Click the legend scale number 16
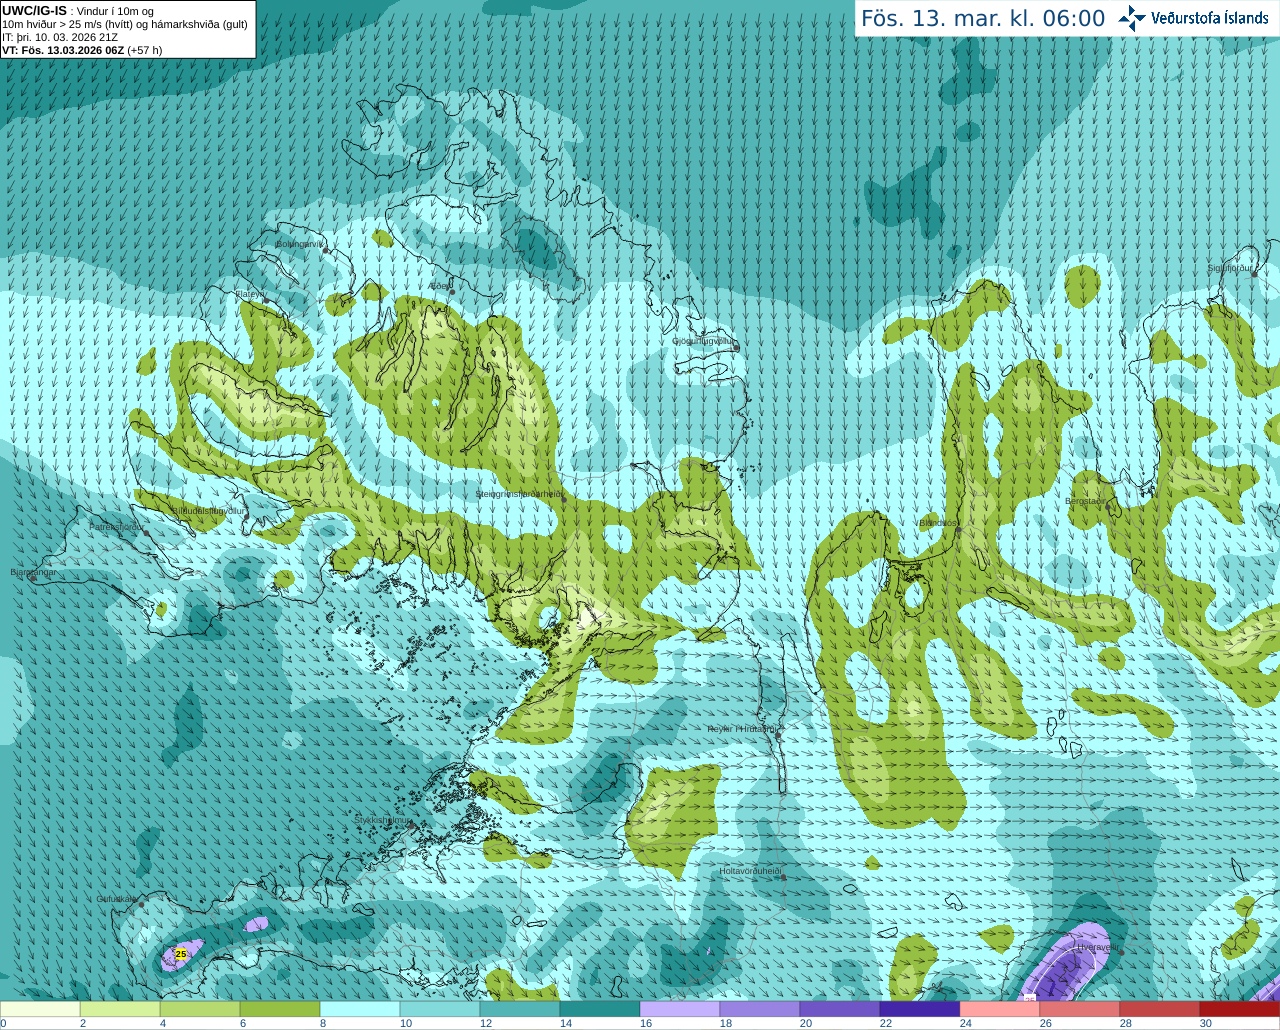The width and height of the screenshot is (1280, 1030). pyautogui.click(x=646, y=1023)
